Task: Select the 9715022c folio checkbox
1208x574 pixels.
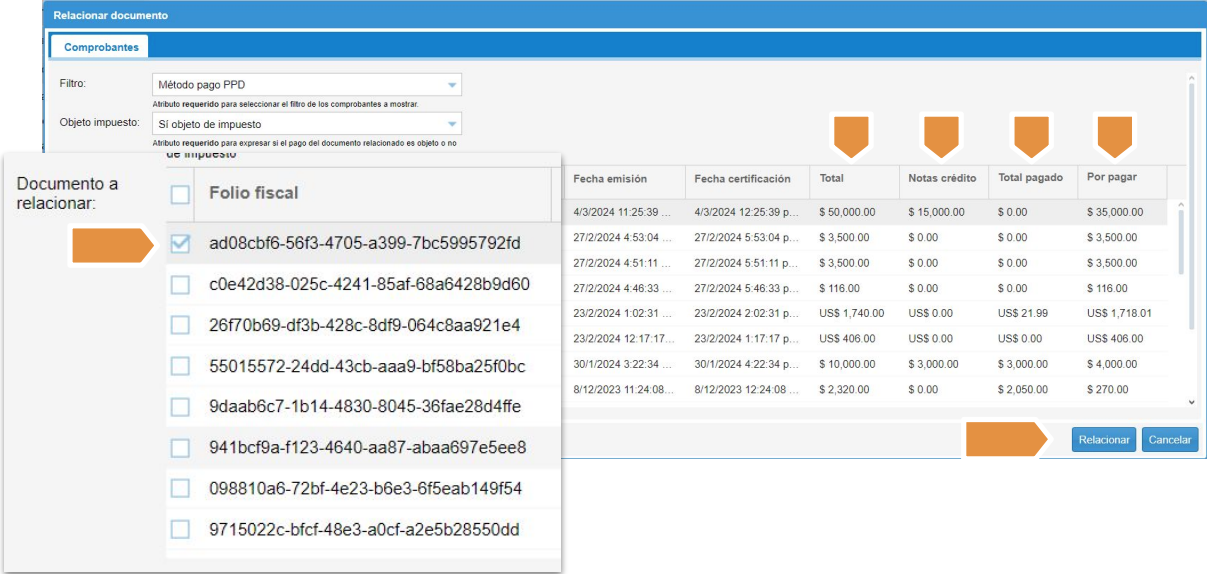Action: (180, 530)
